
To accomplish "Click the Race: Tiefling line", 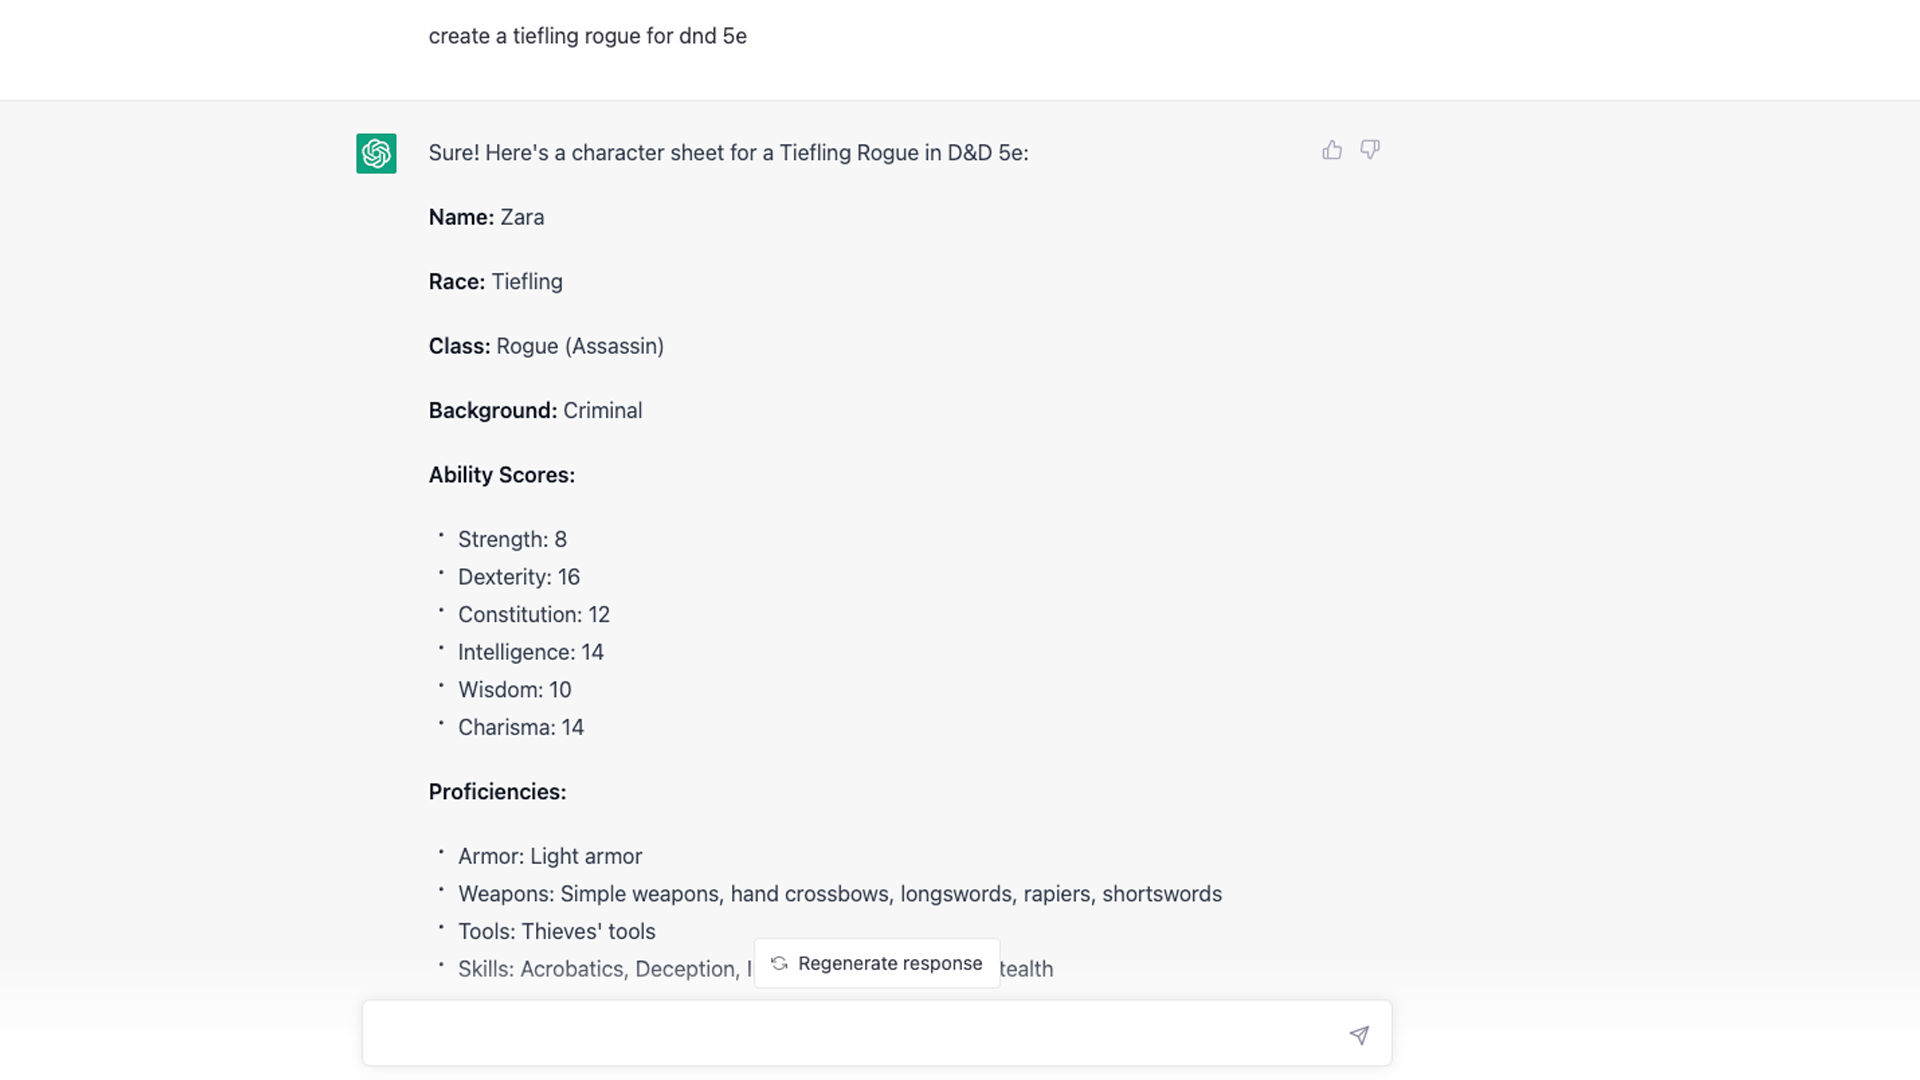I will click(495, 282).
